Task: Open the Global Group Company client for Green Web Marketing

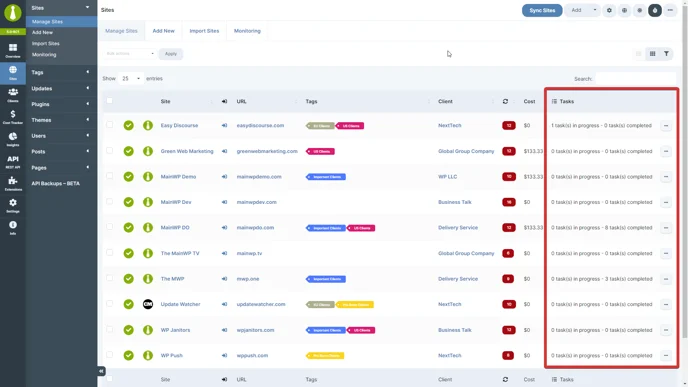Action: point(466,151)
